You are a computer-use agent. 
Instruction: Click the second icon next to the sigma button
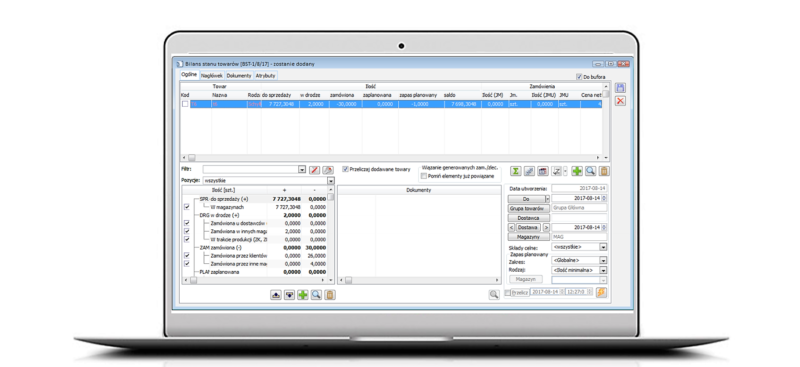[x=530, y=171]
